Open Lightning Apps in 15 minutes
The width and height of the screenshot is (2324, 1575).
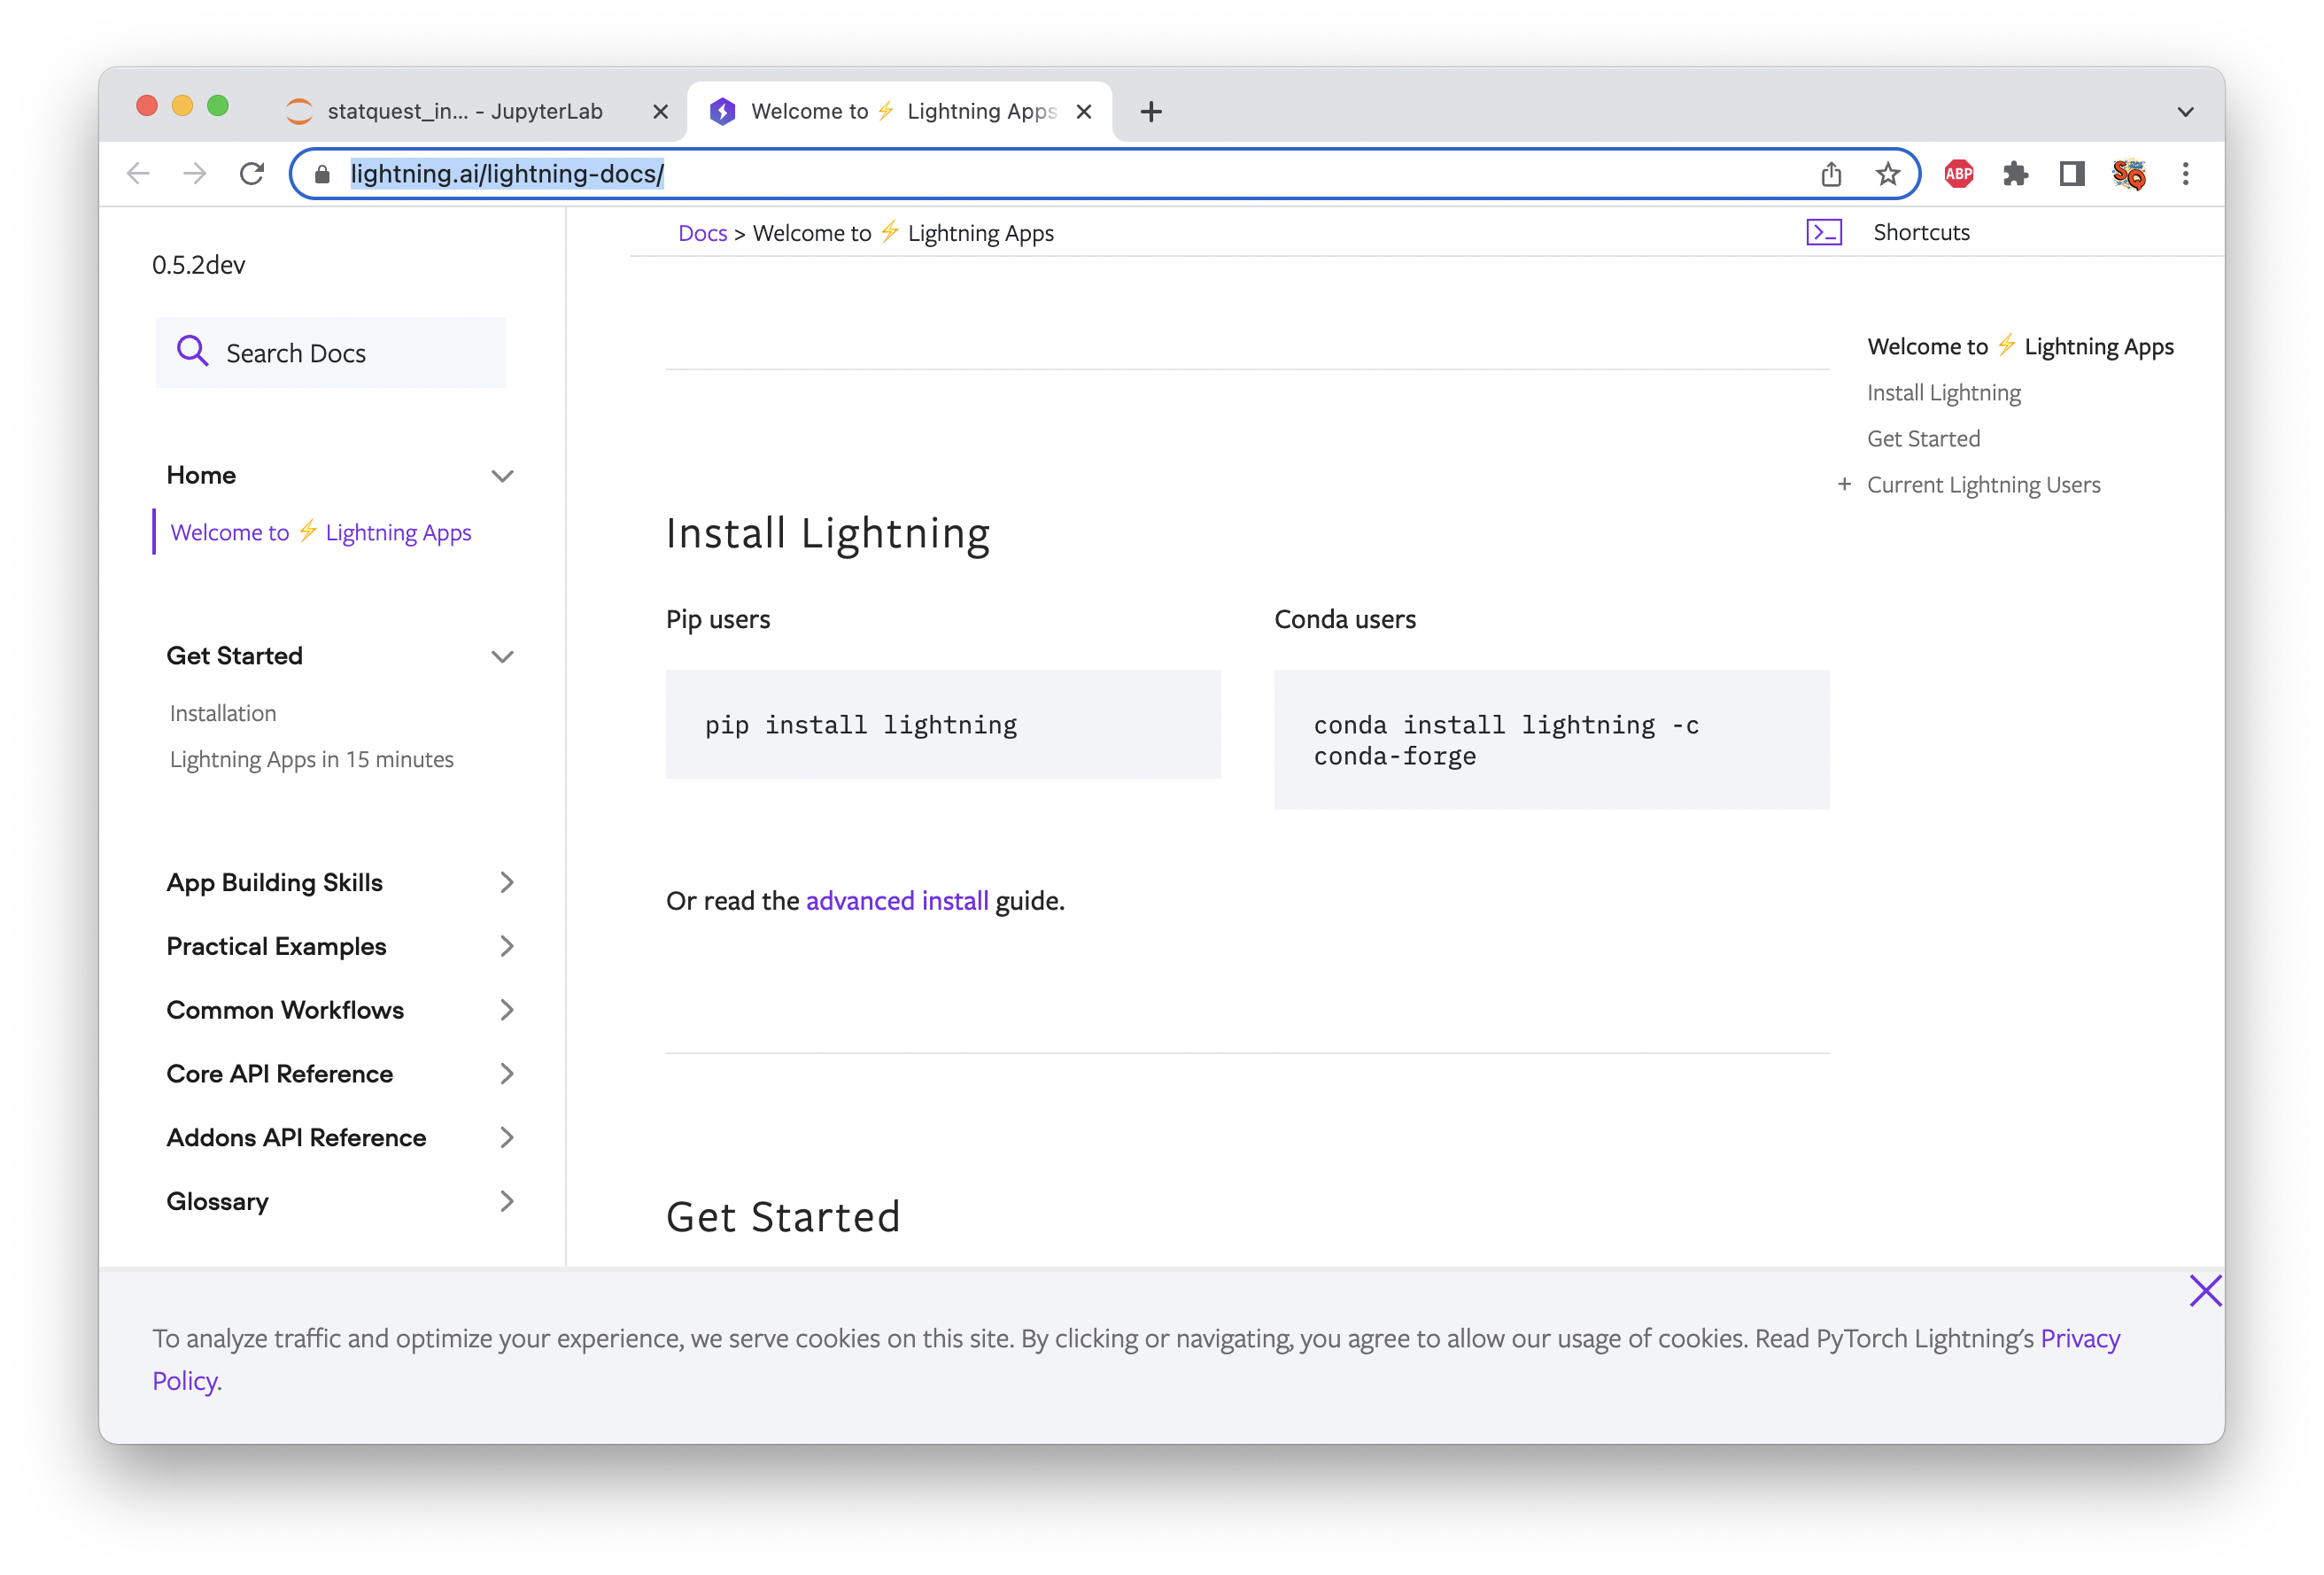tap(312, 759)
